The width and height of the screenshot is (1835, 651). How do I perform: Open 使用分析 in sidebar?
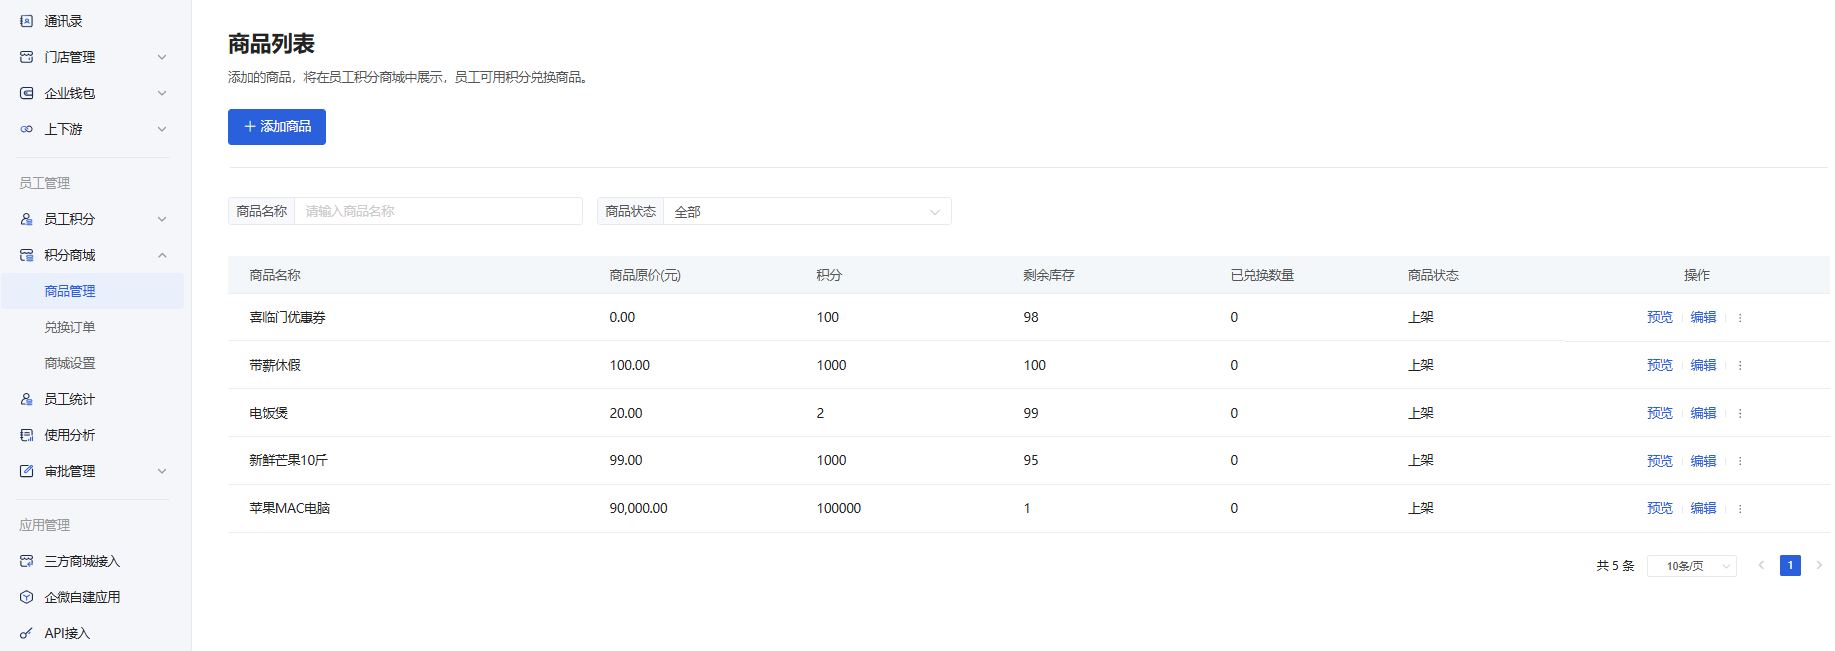69,435
